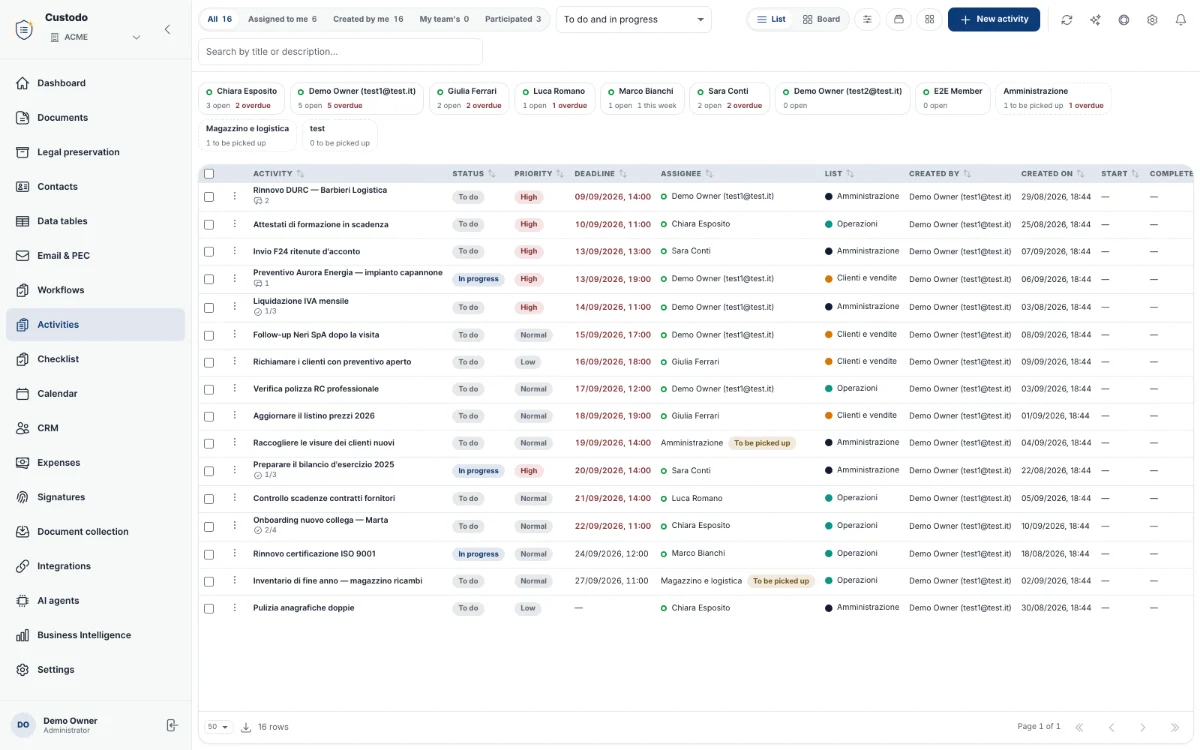
Task: Open the help lifebuoy icon
Action: (x=1124, y=20)
